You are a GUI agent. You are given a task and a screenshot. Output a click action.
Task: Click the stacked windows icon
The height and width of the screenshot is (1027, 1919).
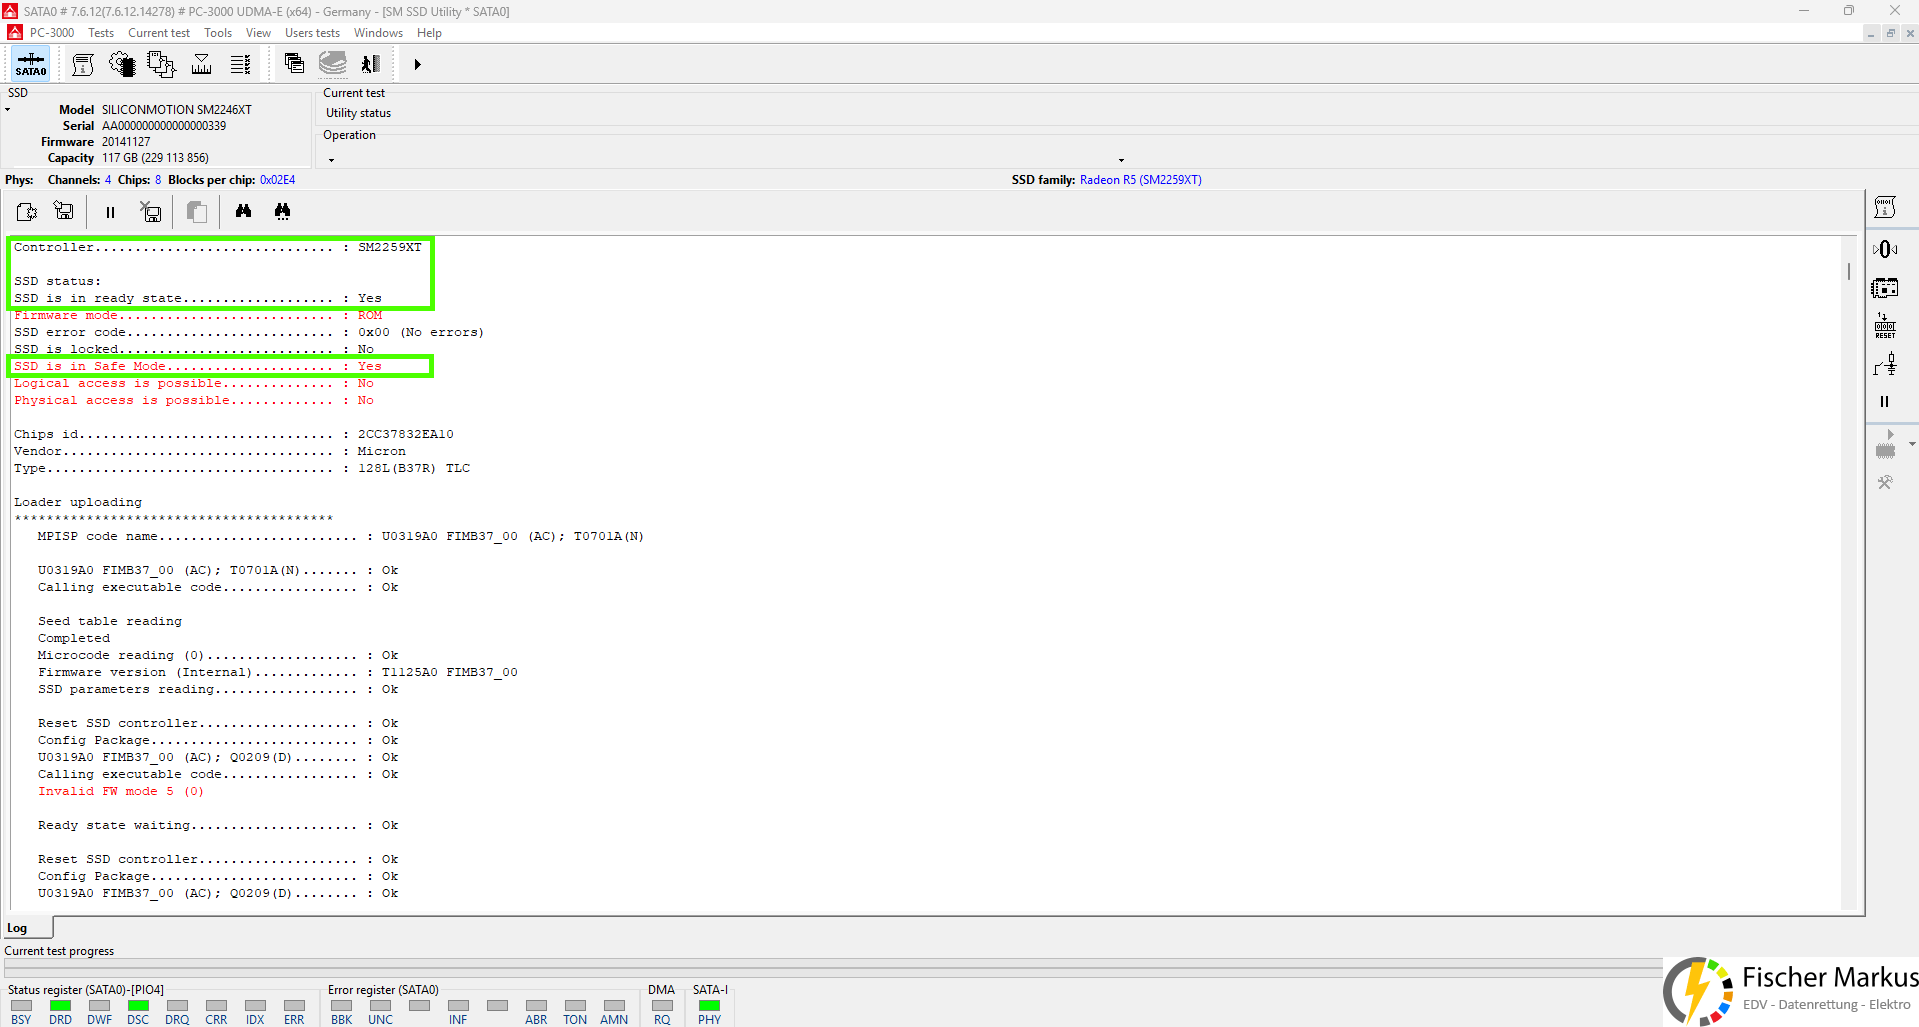click(294, 64)
